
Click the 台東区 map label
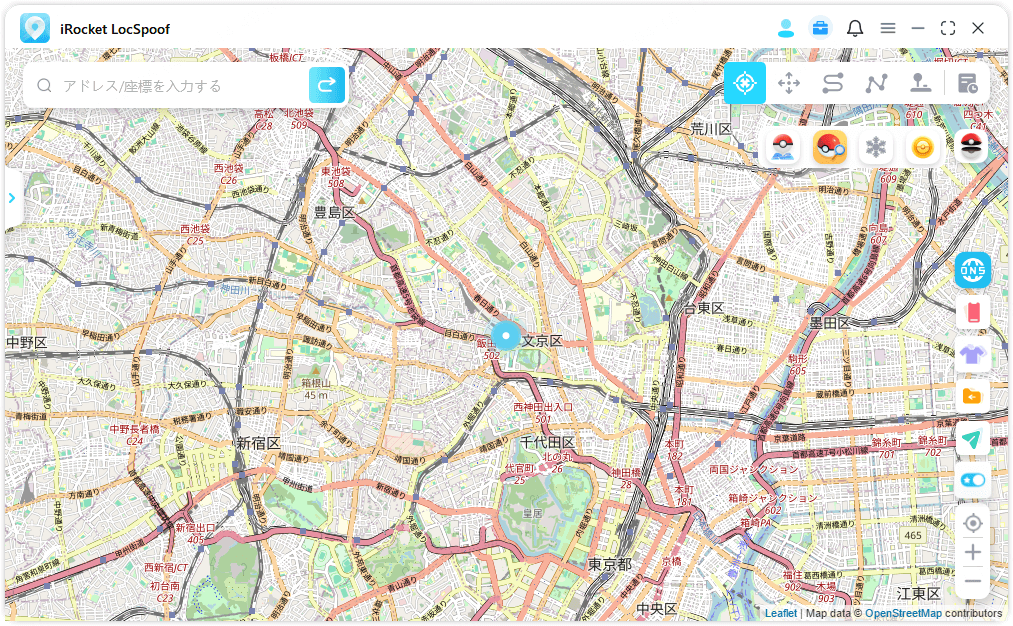(x=704, y=308)
